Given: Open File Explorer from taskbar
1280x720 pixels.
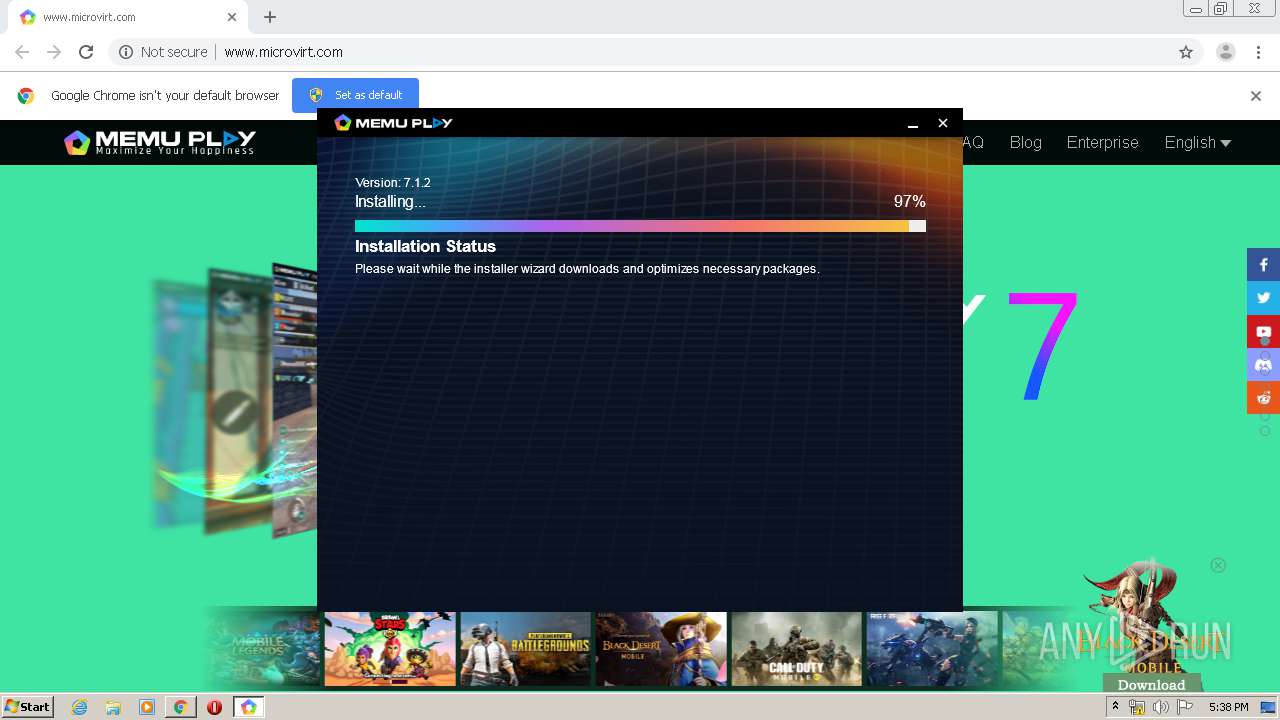Looking at the screenshot, I should tap(113, 707).
